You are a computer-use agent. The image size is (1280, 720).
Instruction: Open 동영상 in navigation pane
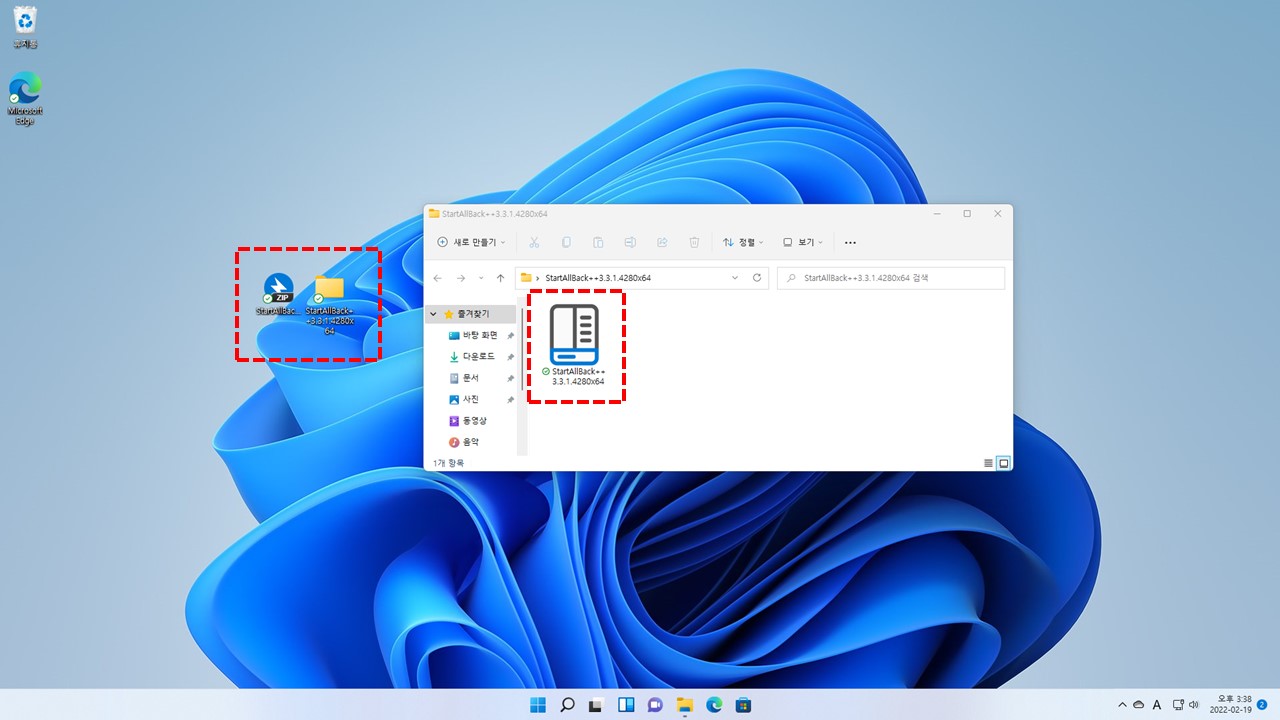click(470, 421)
